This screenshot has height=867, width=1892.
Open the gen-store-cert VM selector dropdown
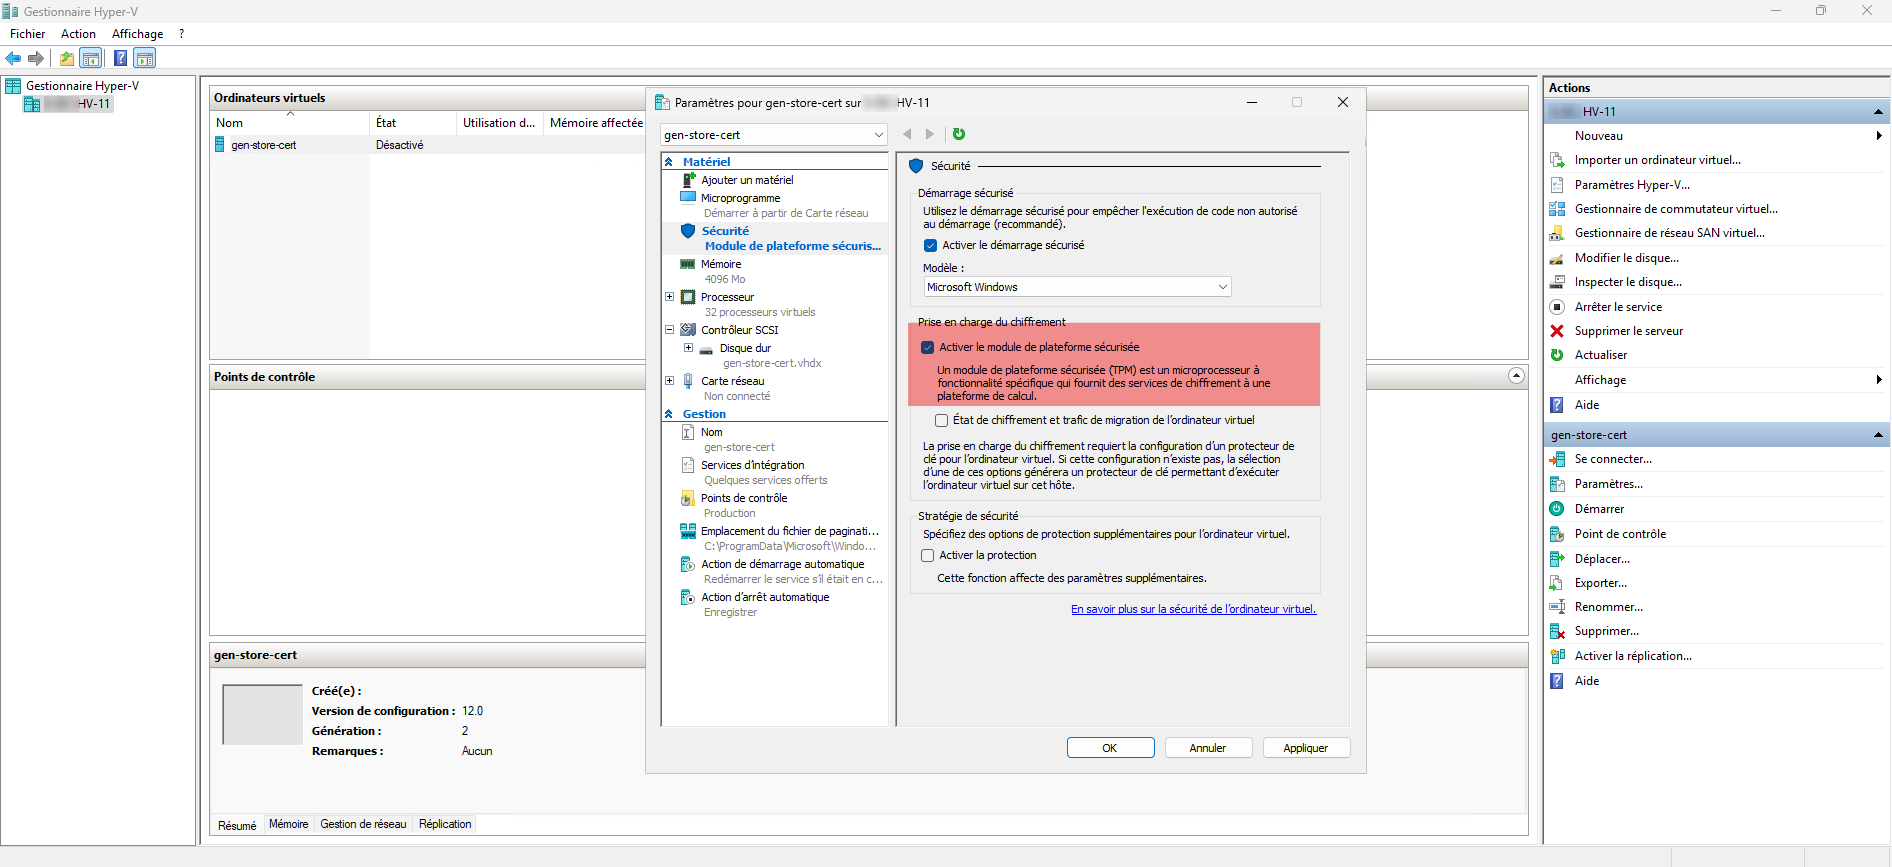[773, 135]
